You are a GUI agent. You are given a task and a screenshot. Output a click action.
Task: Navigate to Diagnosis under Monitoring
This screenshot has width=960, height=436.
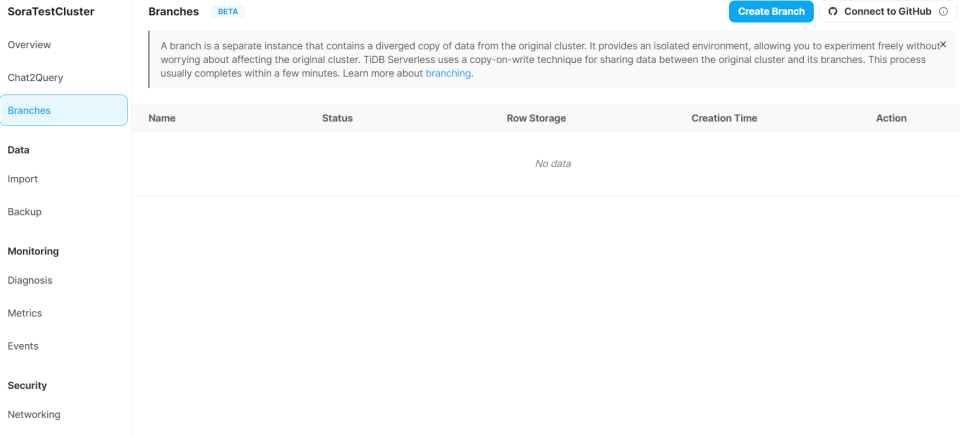[x=30, y=280]
